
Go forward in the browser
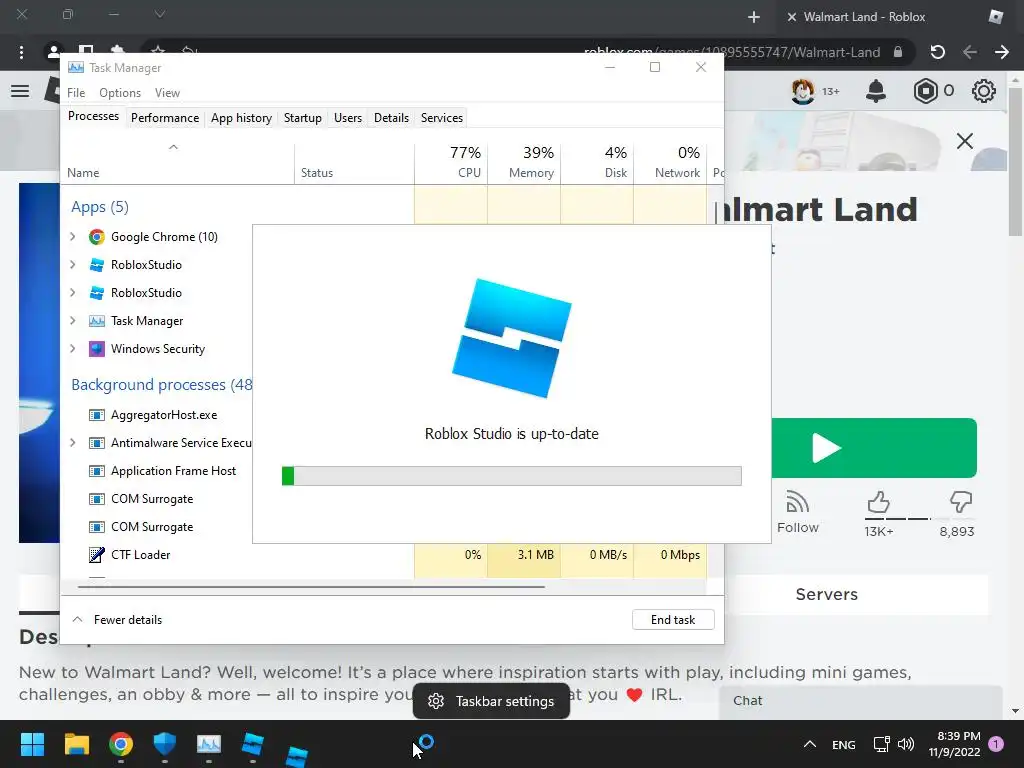[1002, 52]
